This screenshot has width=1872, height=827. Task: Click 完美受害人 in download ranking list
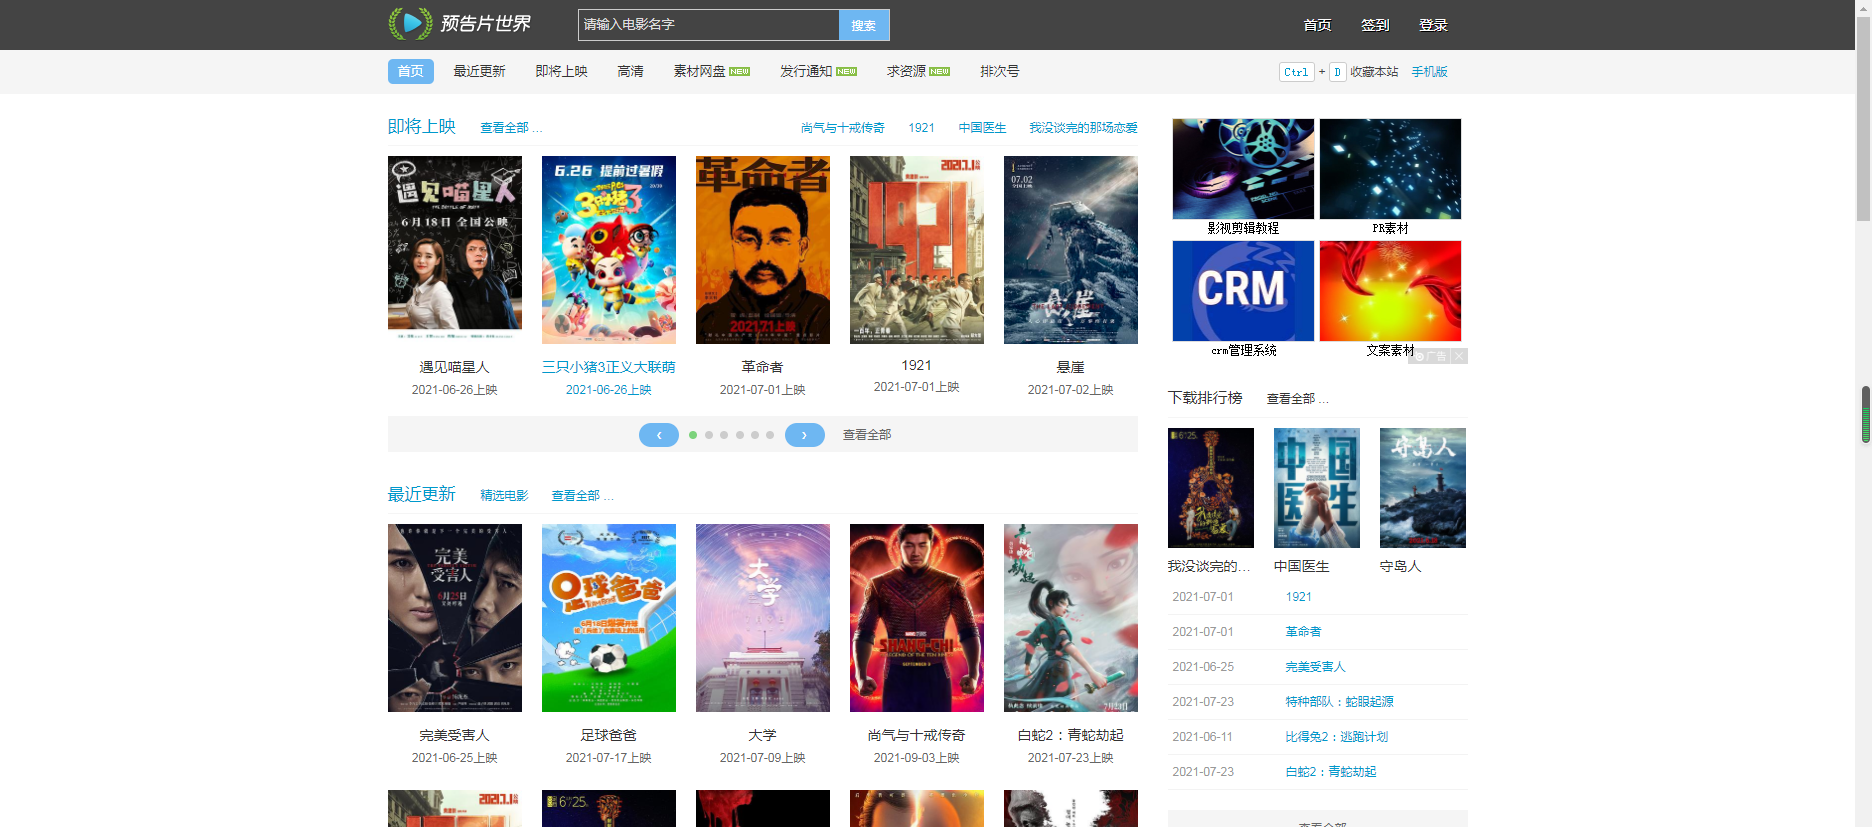coord(1315,667)
